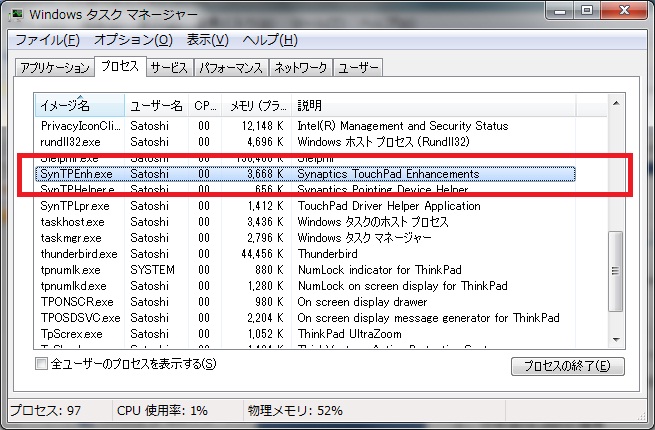Viewport: 655px width, 430px height.
Task: Click the process list scrollbar thumb
Action: pyautogui.click(x=616, y=271)
